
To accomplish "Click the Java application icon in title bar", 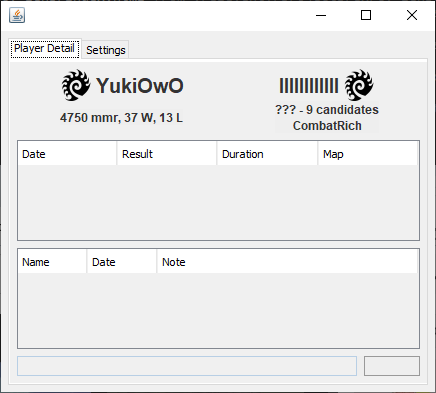I will [x=17, y=15].
